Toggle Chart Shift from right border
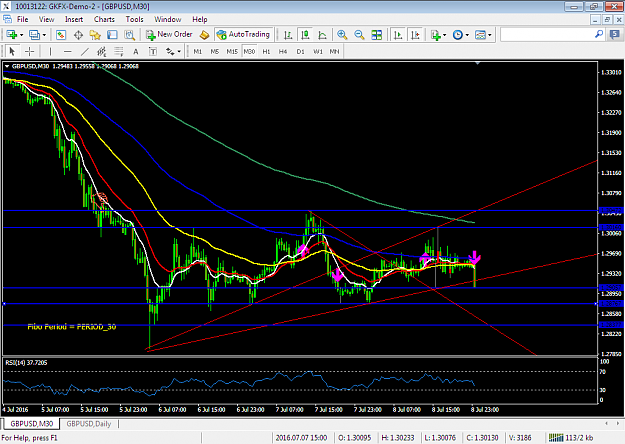Image resolution: width=625 pixels, height=444 pixels. coord(415,35)
